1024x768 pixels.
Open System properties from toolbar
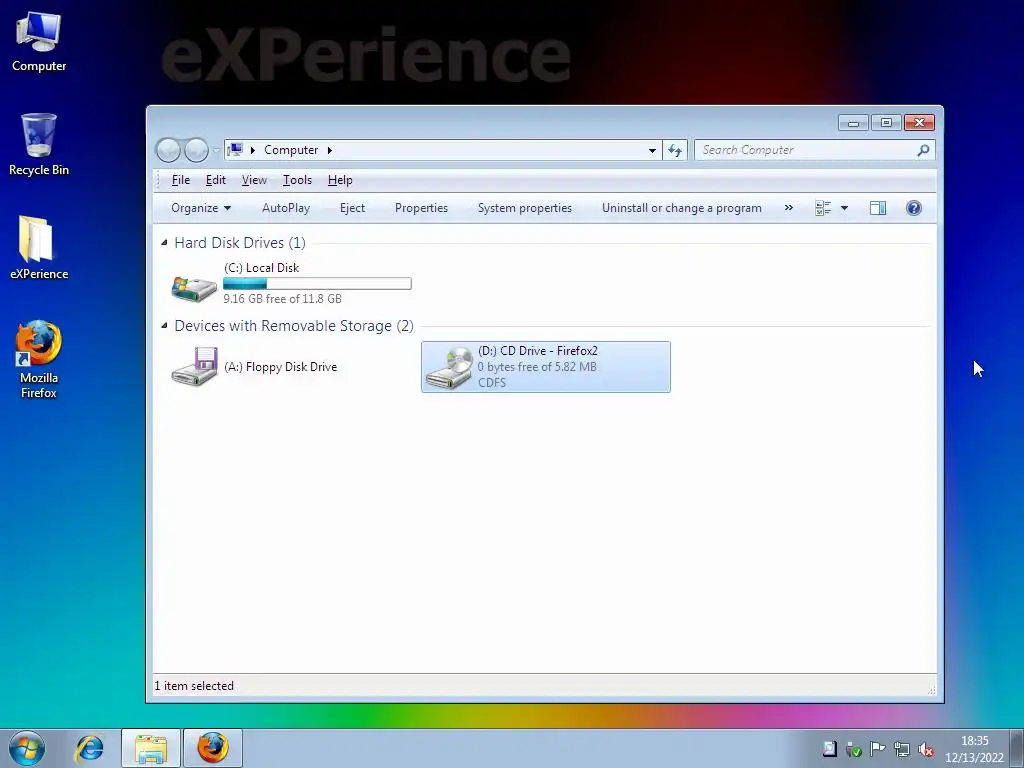click(524, 208)
